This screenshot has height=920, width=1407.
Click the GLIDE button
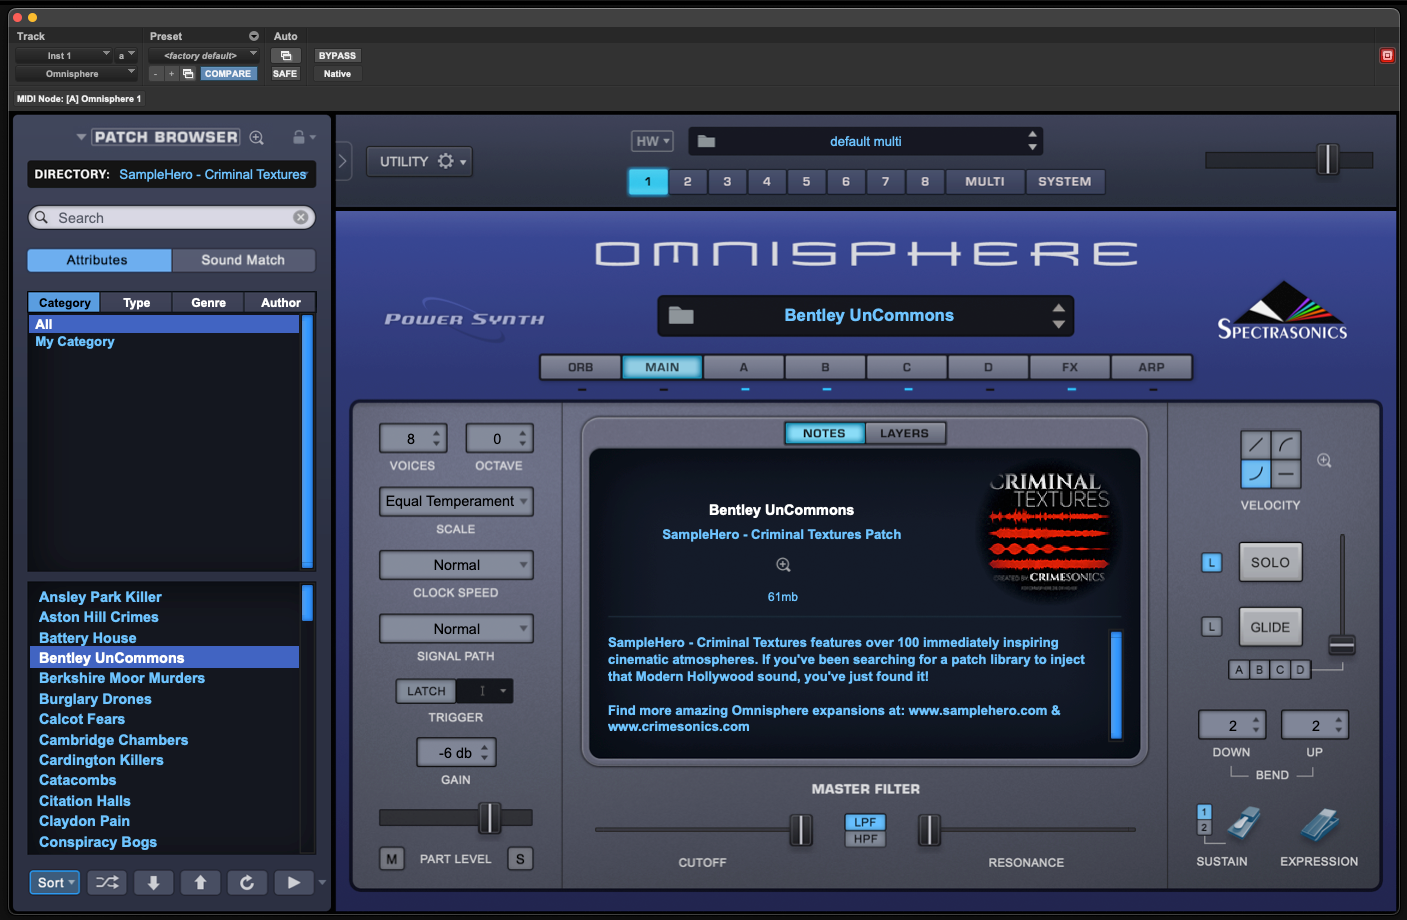coord(1270,627)
